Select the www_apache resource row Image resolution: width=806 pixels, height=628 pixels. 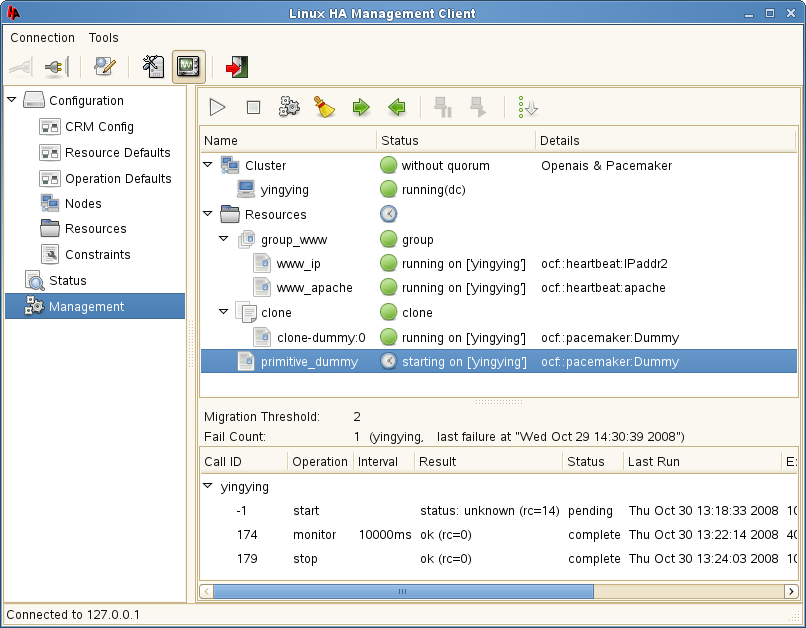coord(314,288)
